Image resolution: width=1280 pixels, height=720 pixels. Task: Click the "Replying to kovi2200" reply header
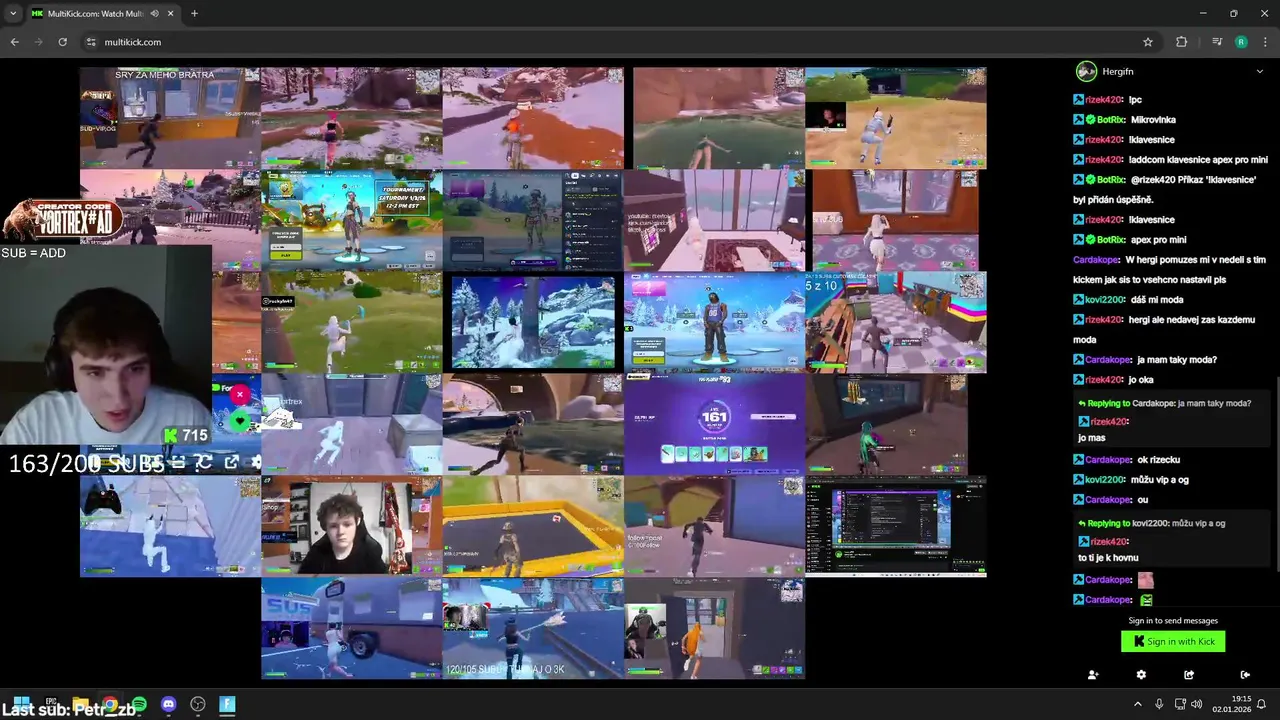click(1151, 523)
